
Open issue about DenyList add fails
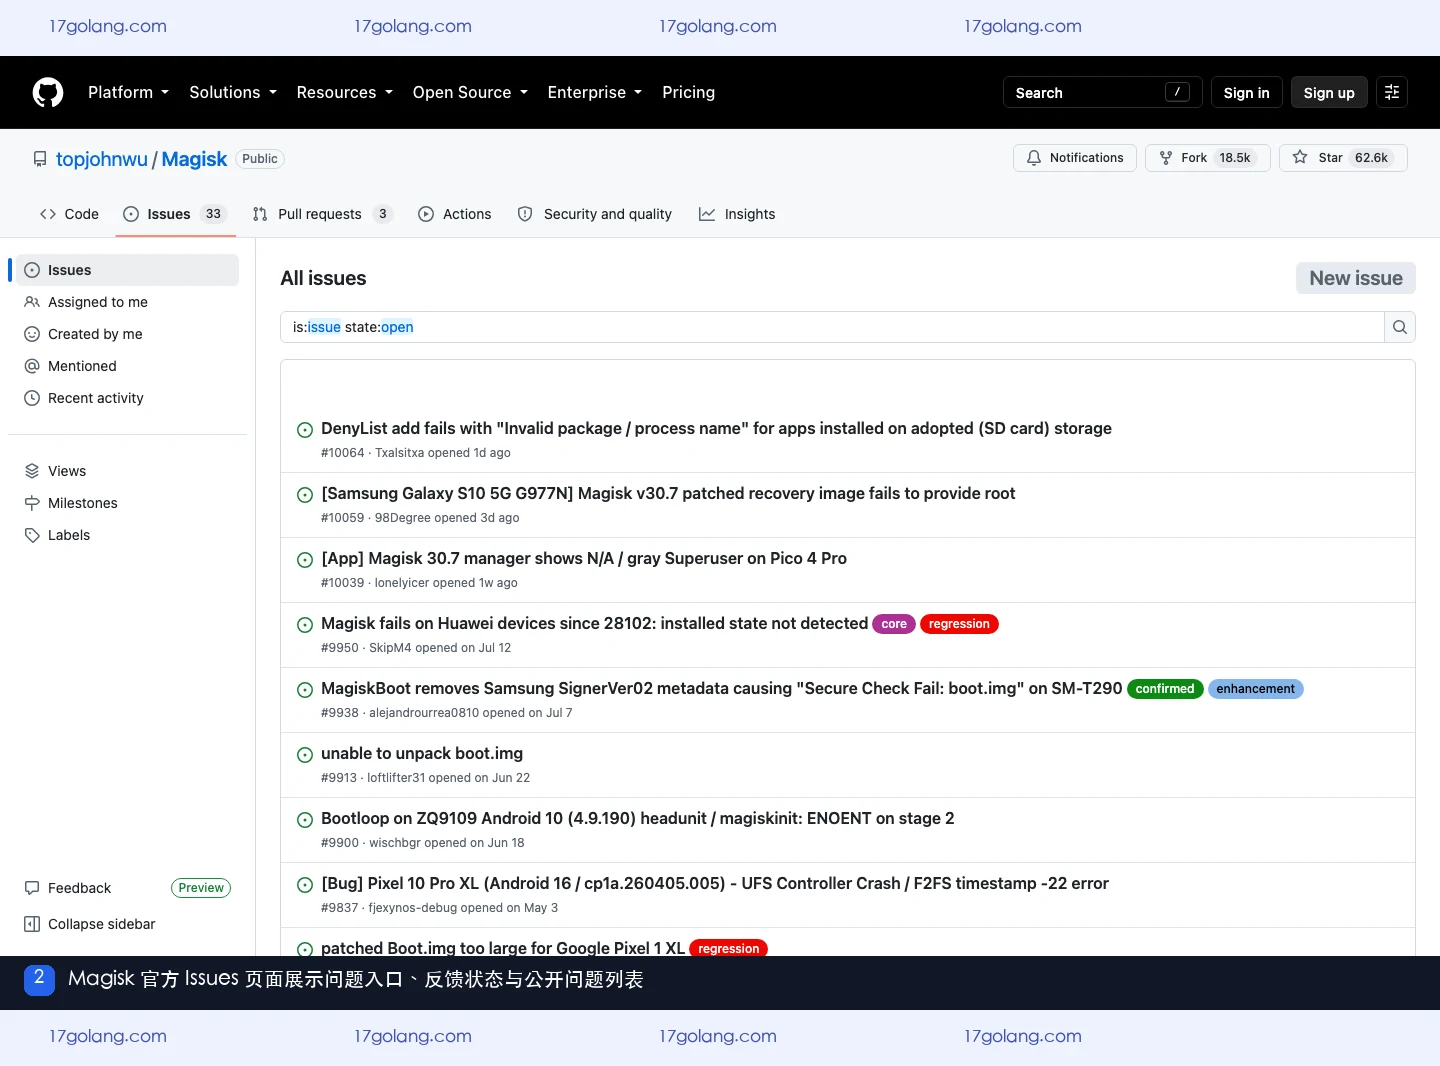pyautogui.click(x=716, y=428)
